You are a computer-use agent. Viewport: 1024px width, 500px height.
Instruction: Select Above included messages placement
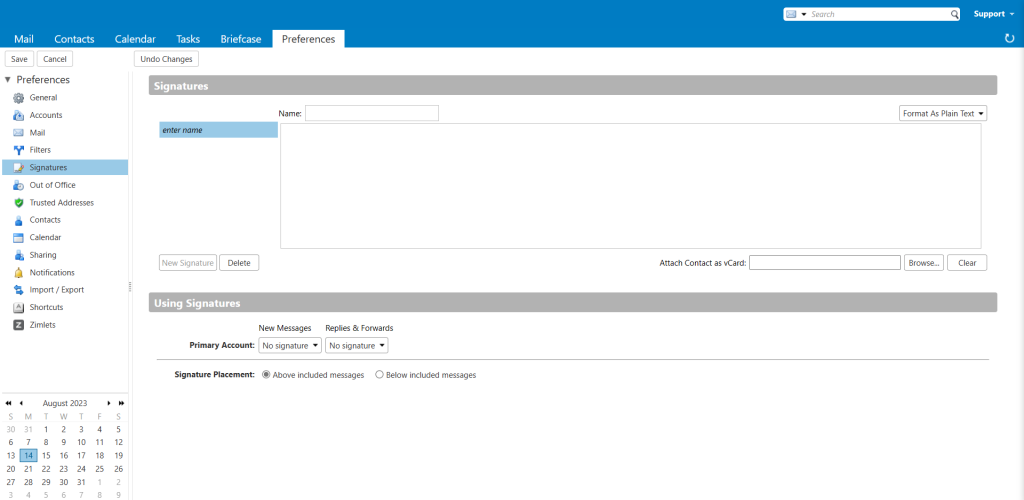266,375
